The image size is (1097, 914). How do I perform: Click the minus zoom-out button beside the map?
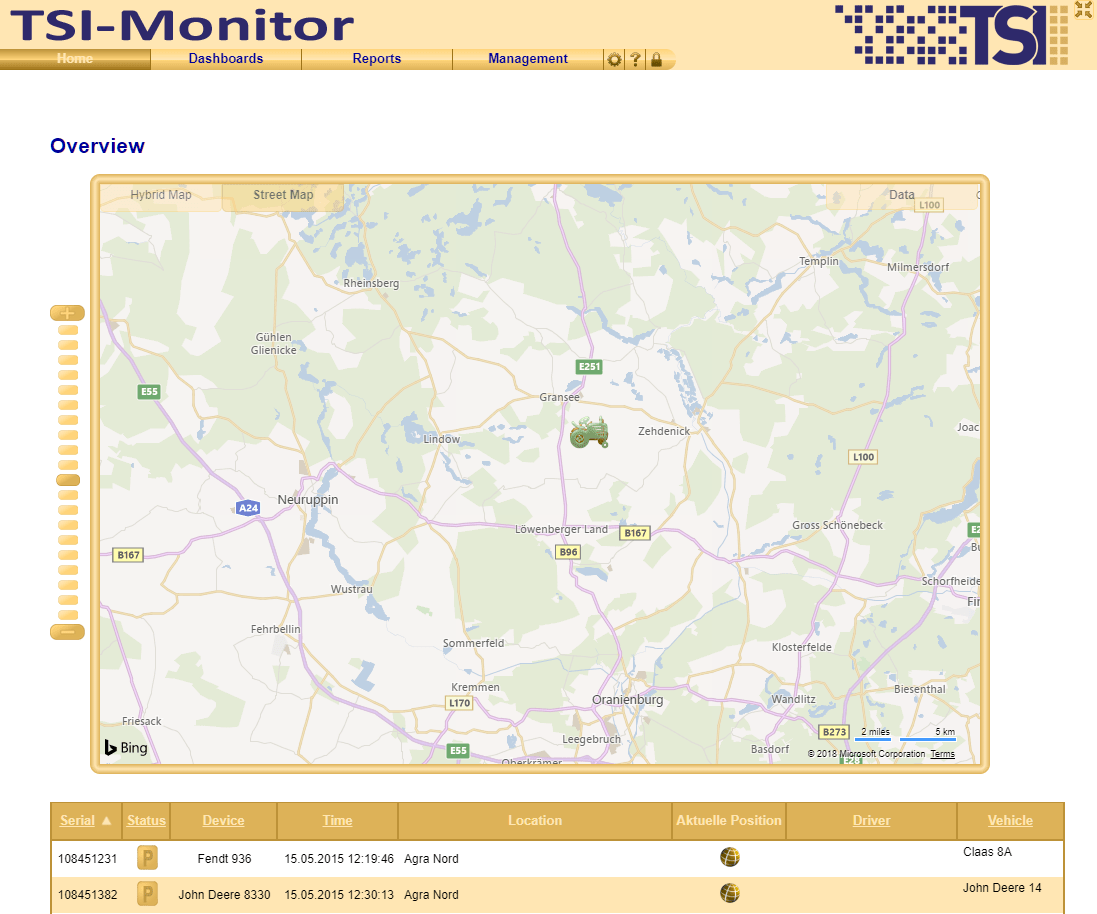point(67,632)
